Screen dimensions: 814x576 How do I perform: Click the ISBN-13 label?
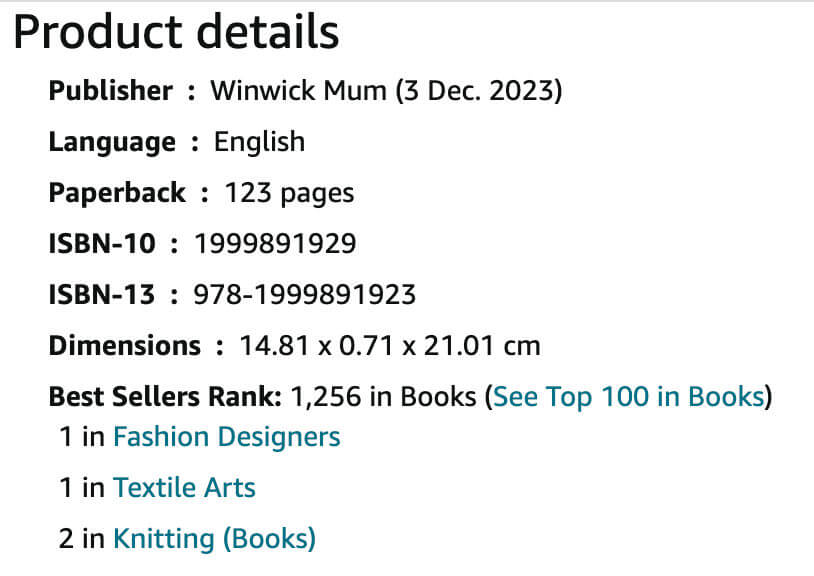[x=101, y=295]
